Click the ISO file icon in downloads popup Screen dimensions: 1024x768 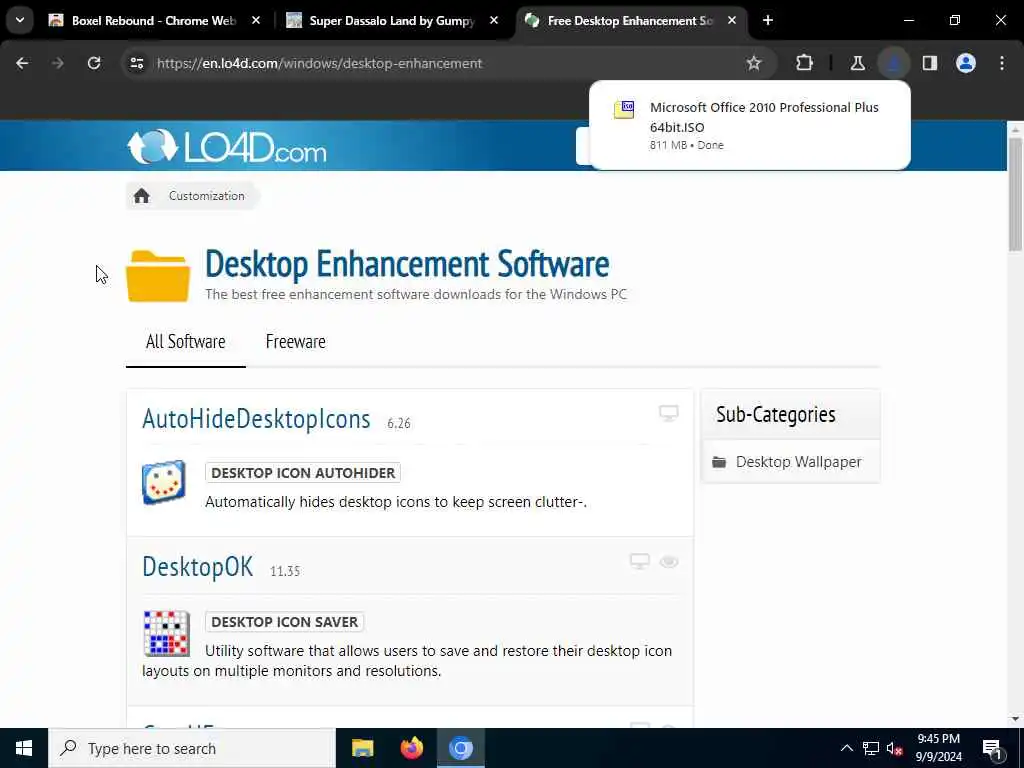click(624, 110)
